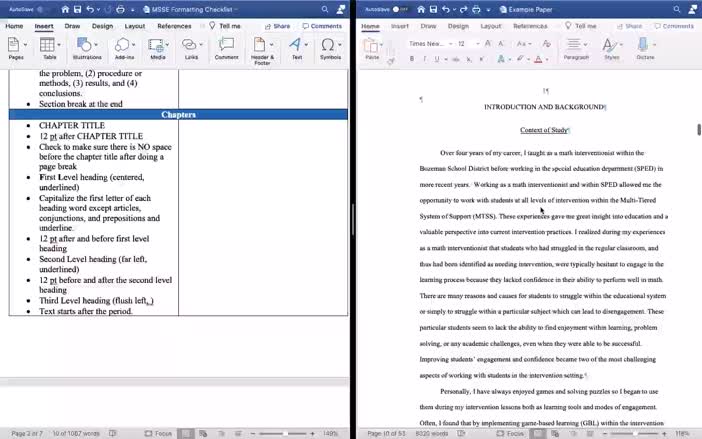This screenshot has width=702, height=439.
Task: Toggle AutoSave switch in the Example Paper window
Action: [399, 9]
